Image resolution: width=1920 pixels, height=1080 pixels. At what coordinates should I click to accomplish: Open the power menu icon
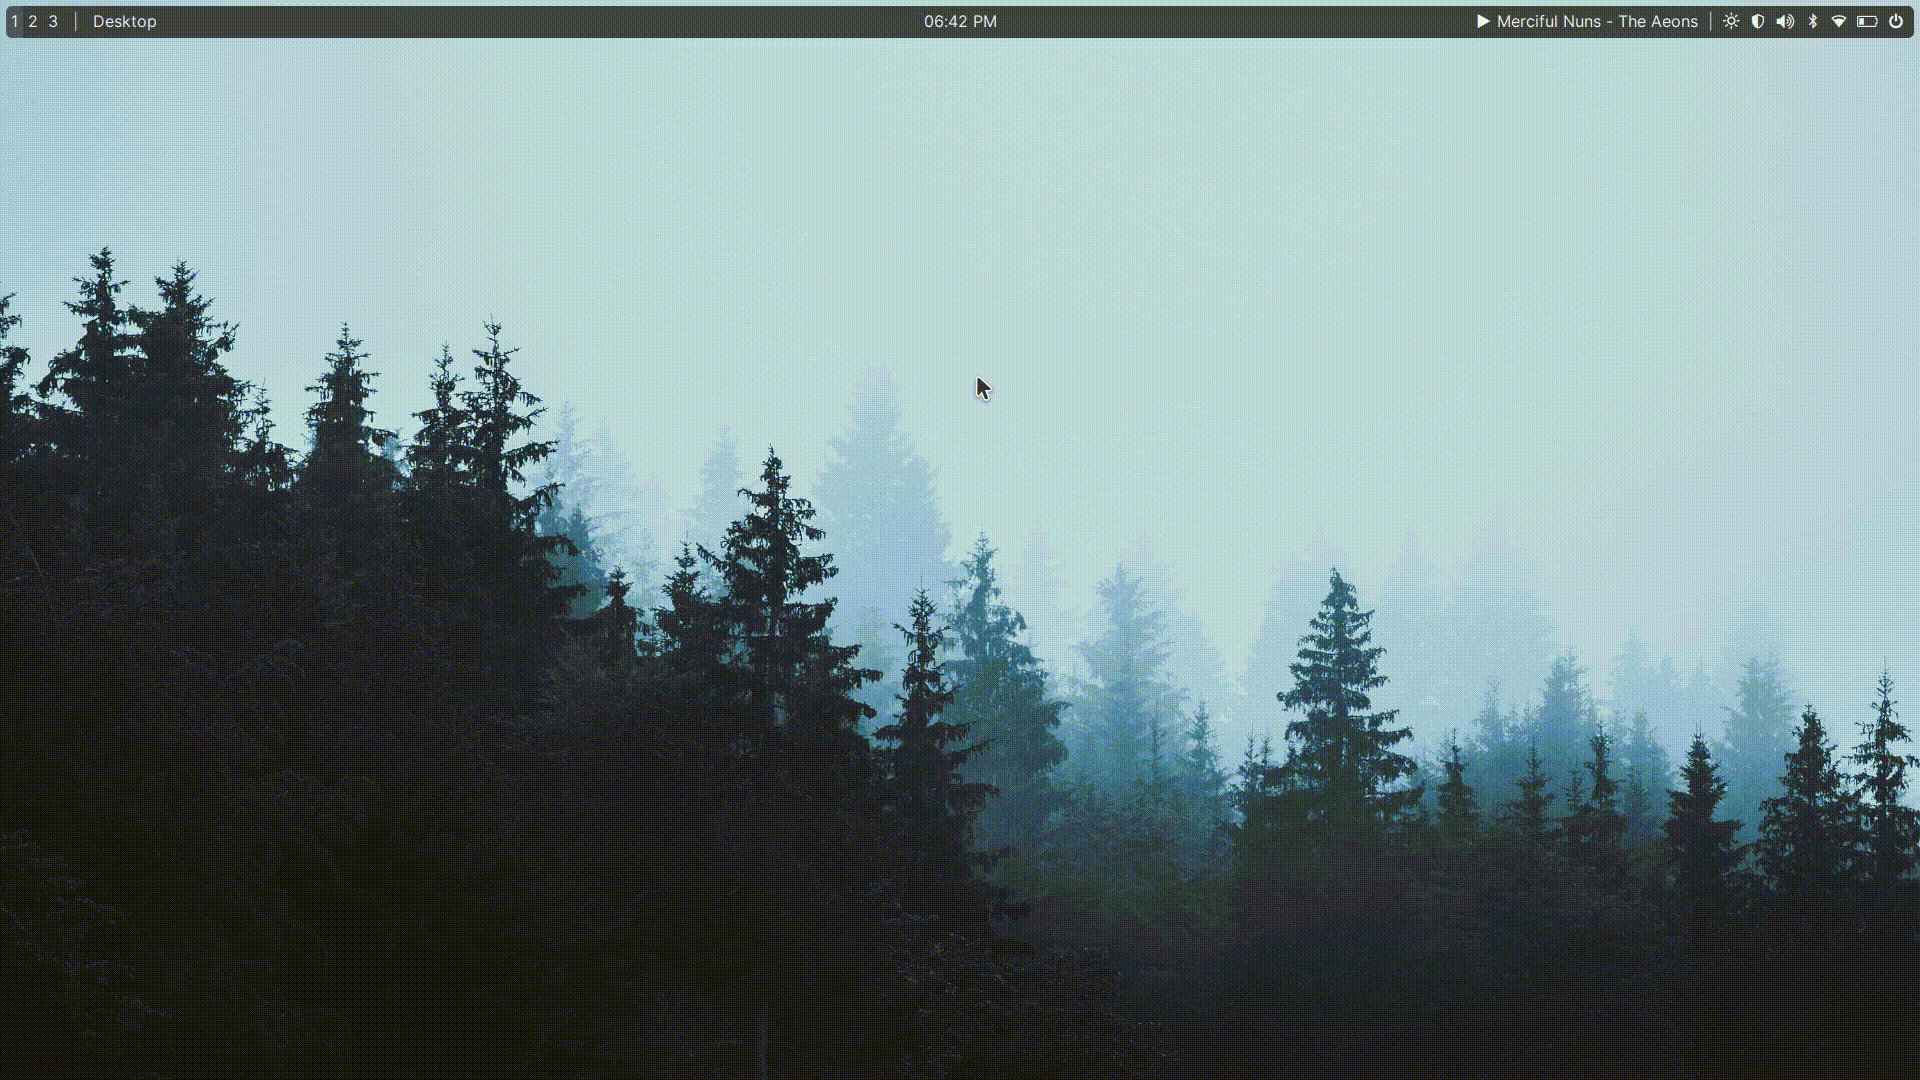[x=1896, y=21]
